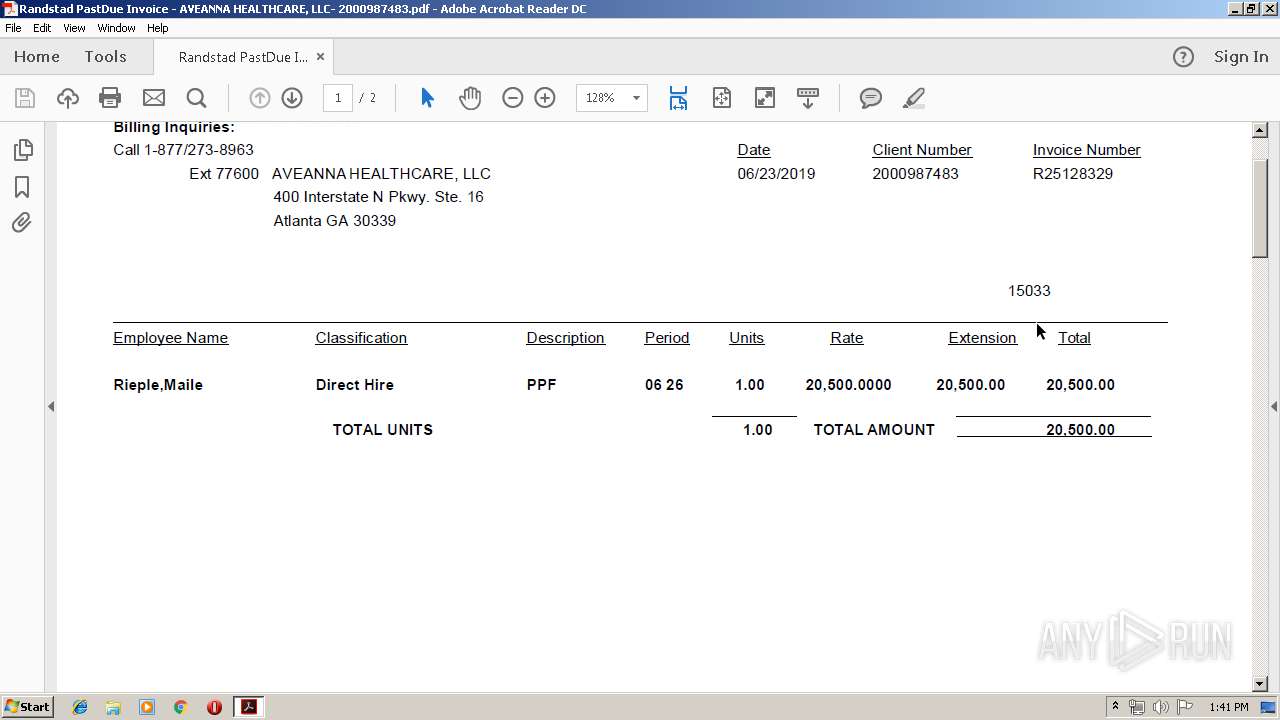Viewport: 1280px width, 720px height.
Task: Open the Help question mark icon
Action: 1183,57
